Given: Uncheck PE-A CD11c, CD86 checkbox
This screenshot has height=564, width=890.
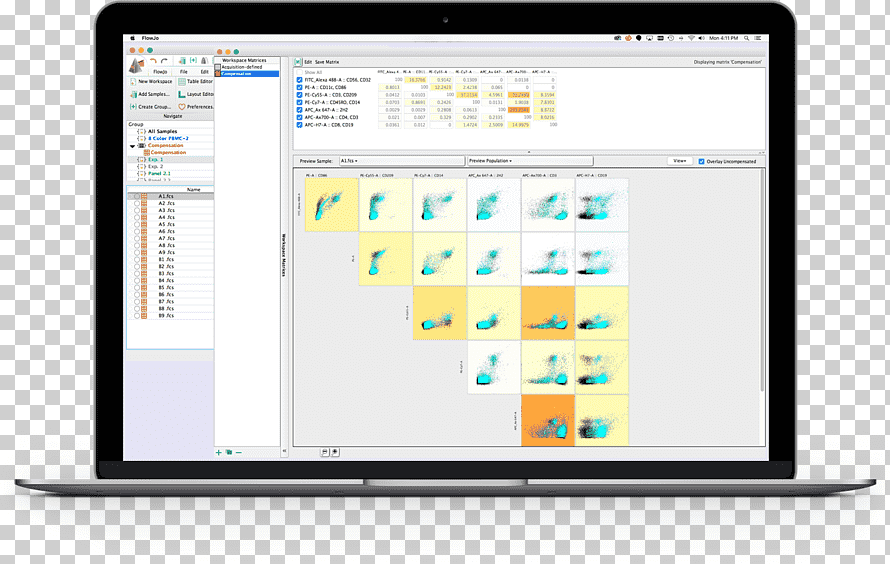Looking at the screenshot, I should pyautogui.click(x=299, y=87).
